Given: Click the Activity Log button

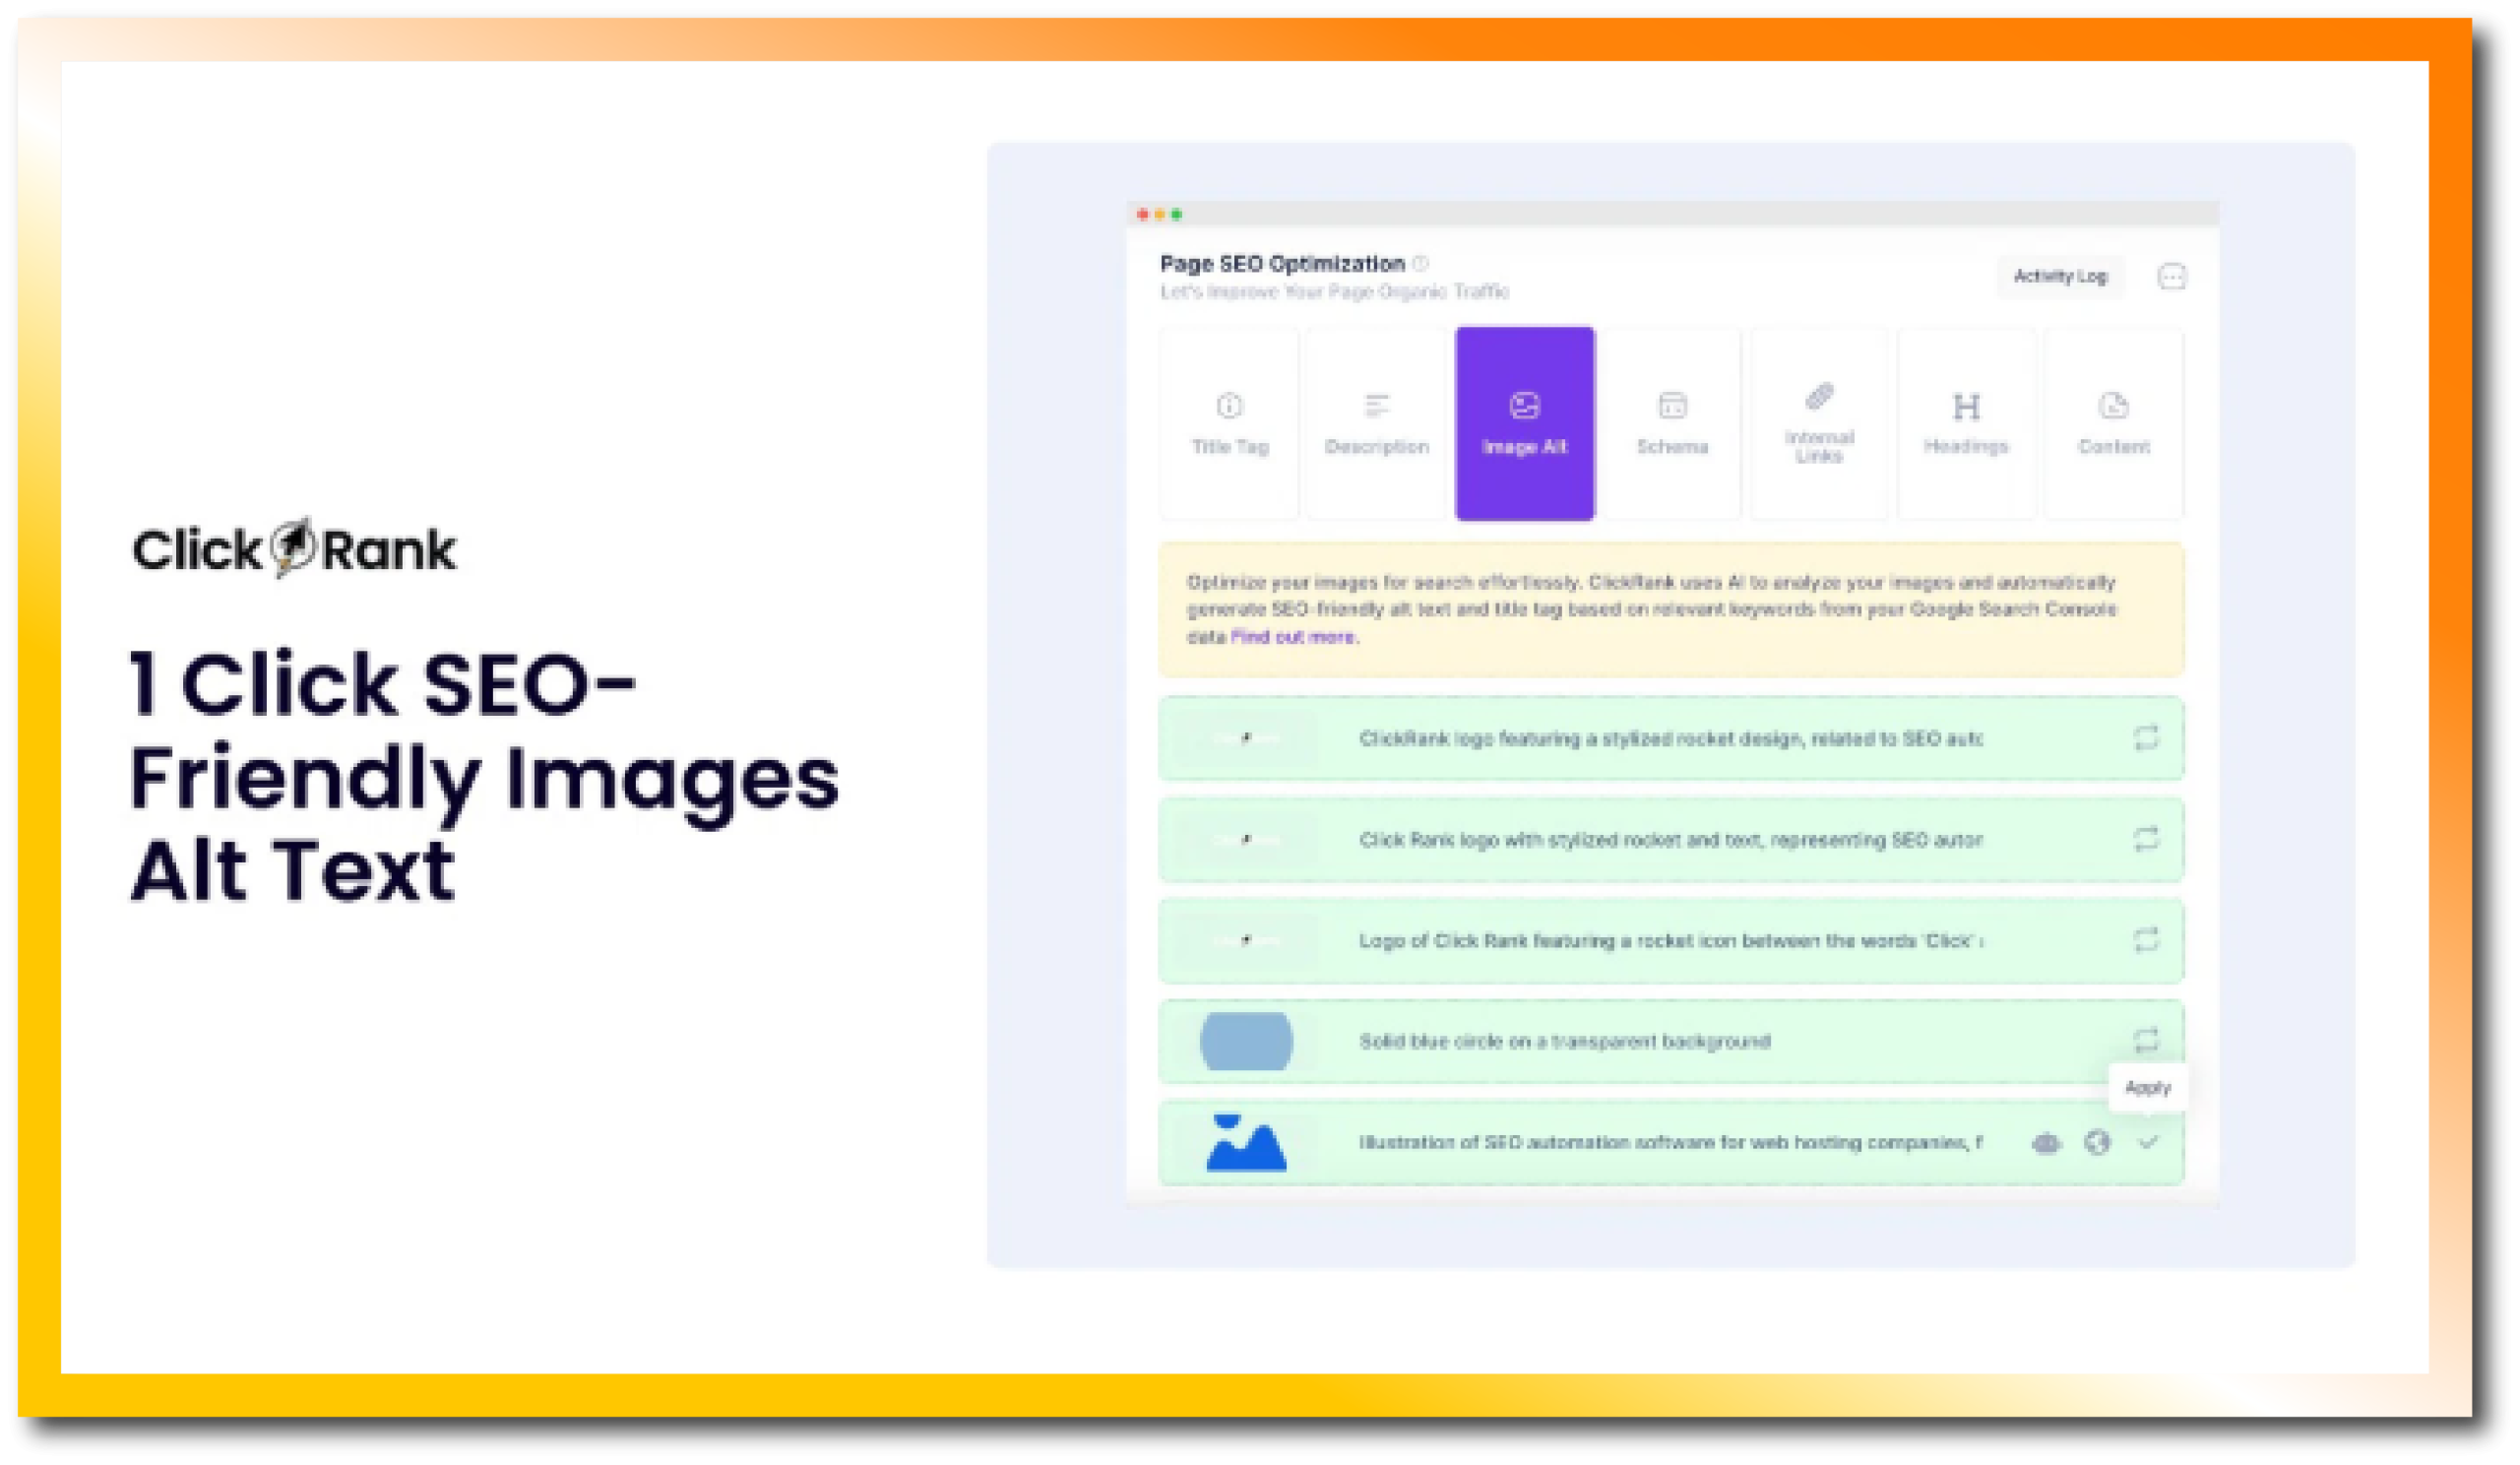Looking at the screenshot, I should pos(2060,276).
